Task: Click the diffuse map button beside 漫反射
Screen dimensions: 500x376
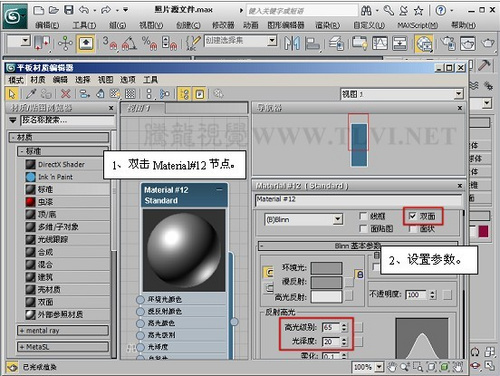Action: point(349,282)
